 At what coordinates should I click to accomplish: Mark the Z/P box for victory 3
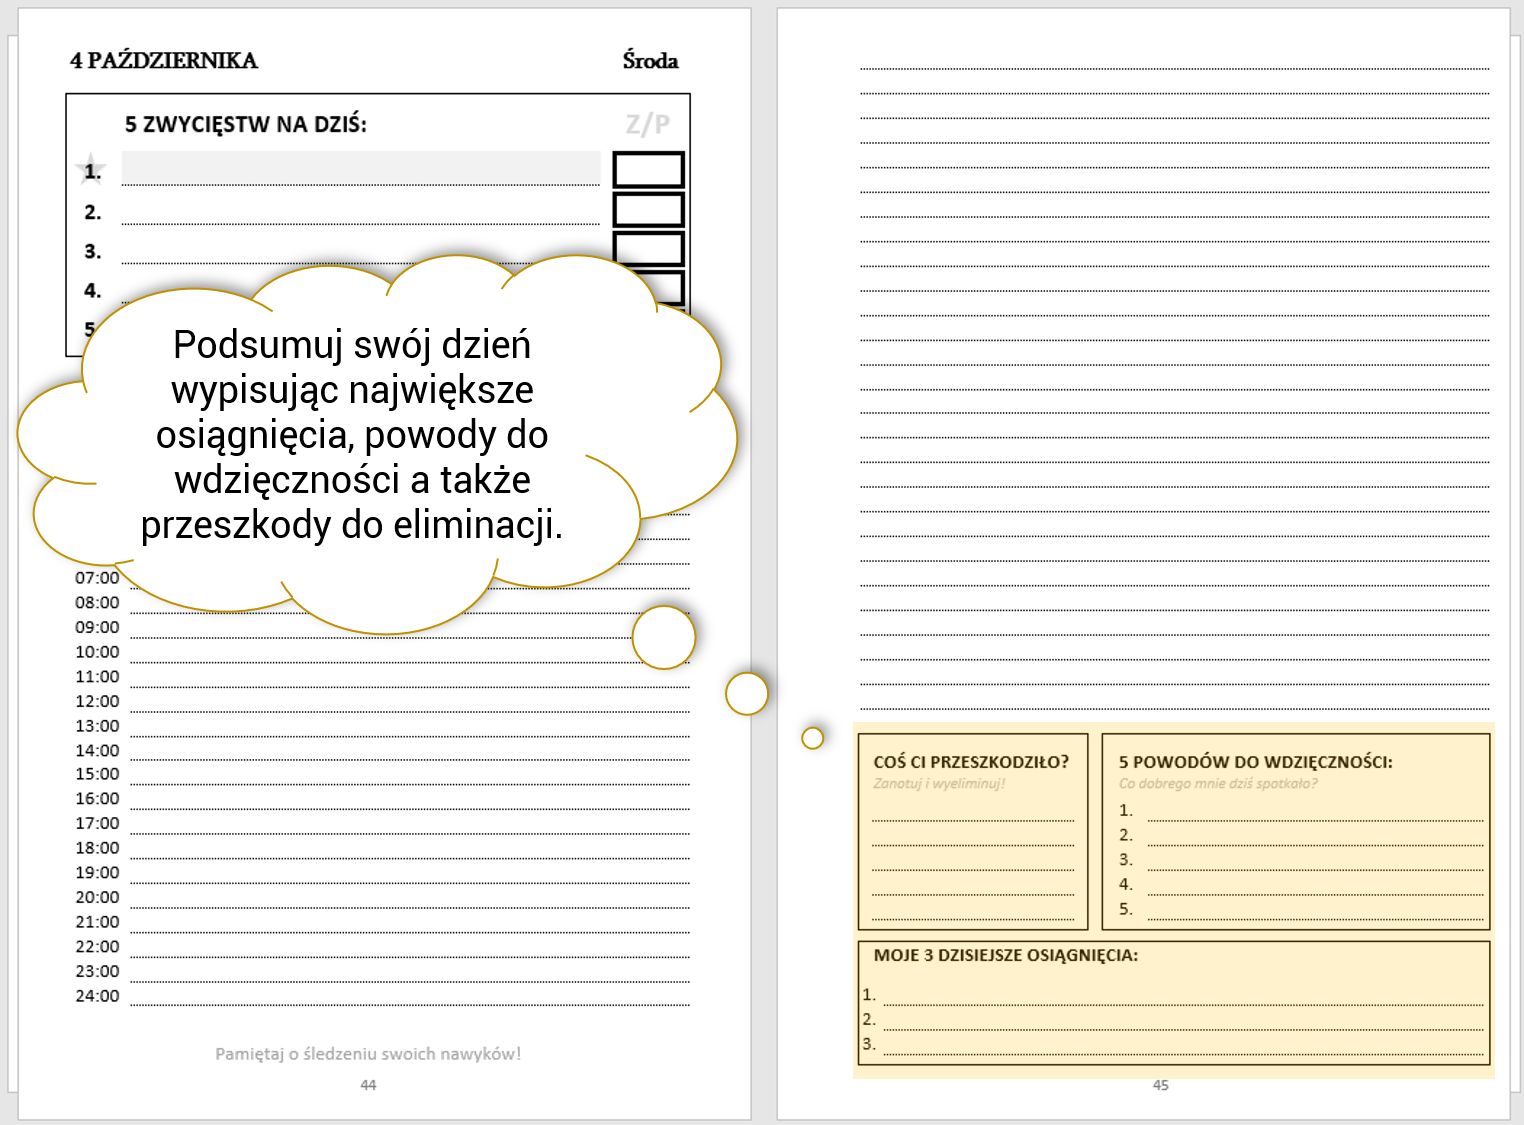coord(648,248)
